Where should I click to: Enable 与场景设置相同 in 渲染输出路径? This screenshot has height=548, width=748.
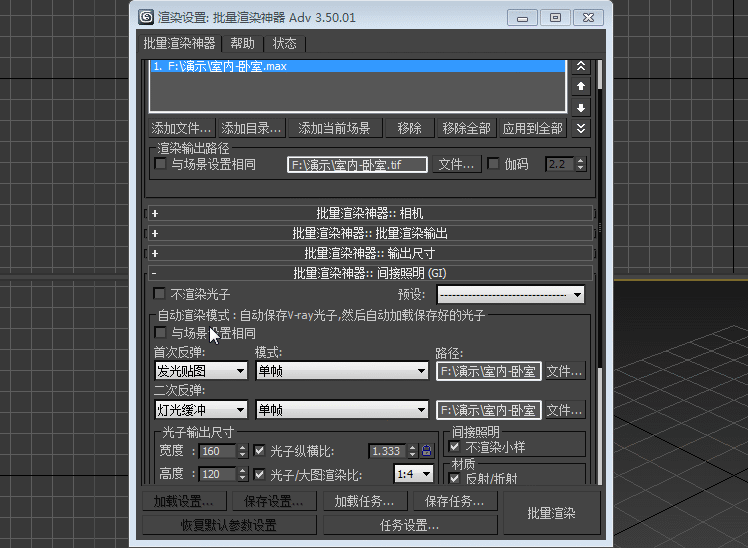click(161, 164)
